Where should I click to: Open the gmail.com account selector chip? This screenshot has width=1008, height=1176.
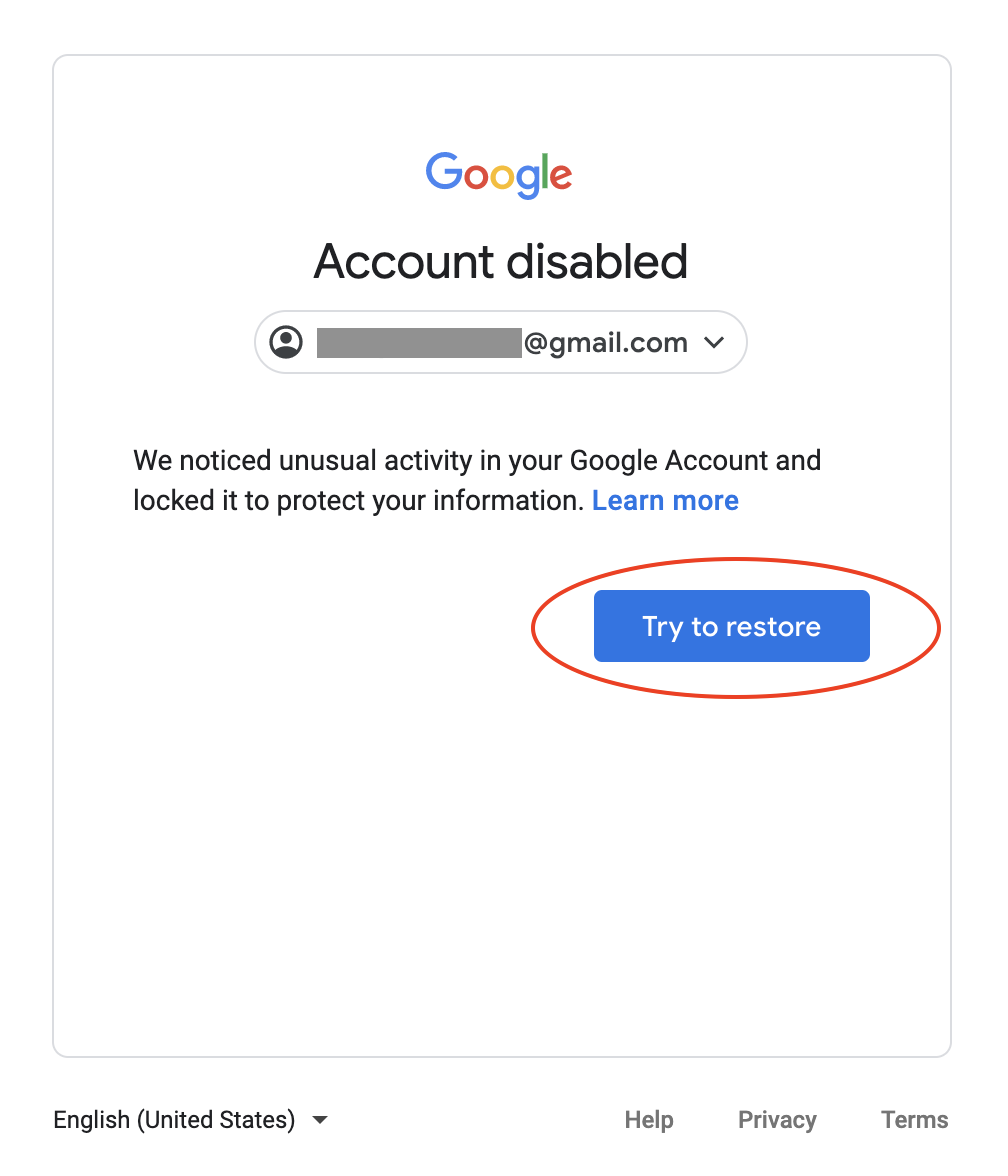[x=500, y=343]
